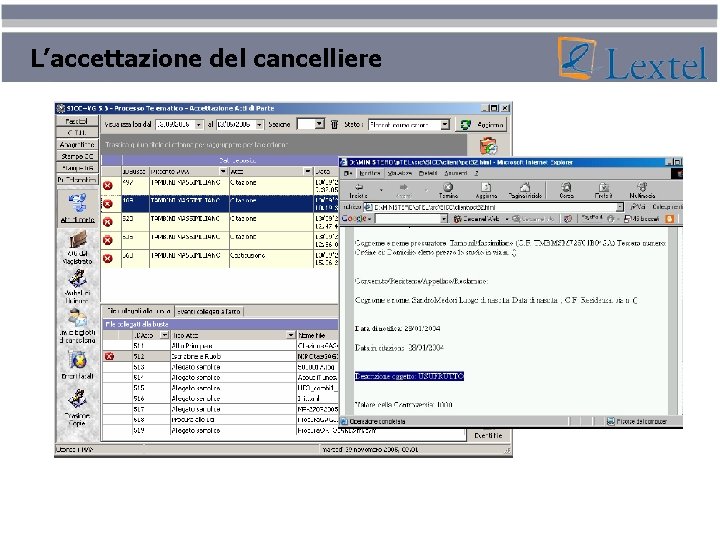The width and height of the screenshot is (720, 540).
Task: Open the Atto column filter dropdown arrow
Action: [308, 171]
